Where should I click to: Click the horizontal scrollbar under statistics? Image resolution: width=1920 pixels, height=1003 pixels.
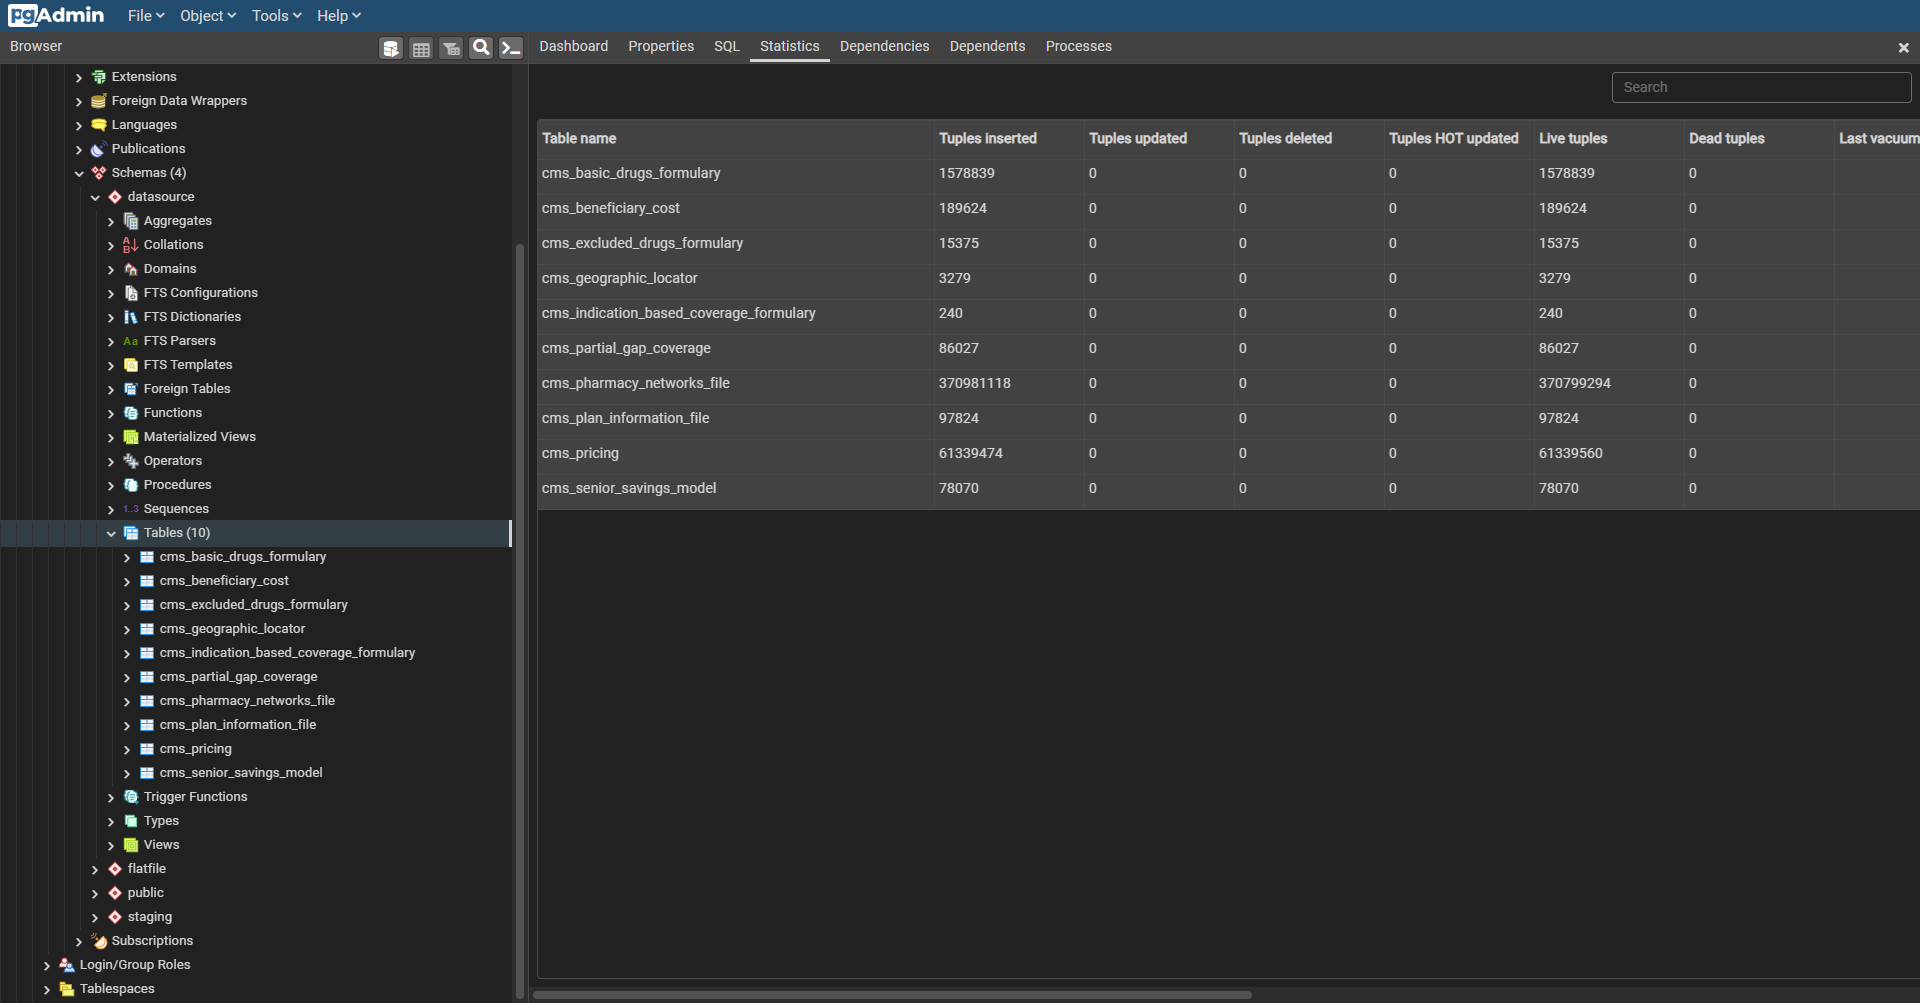coord(892,995)
